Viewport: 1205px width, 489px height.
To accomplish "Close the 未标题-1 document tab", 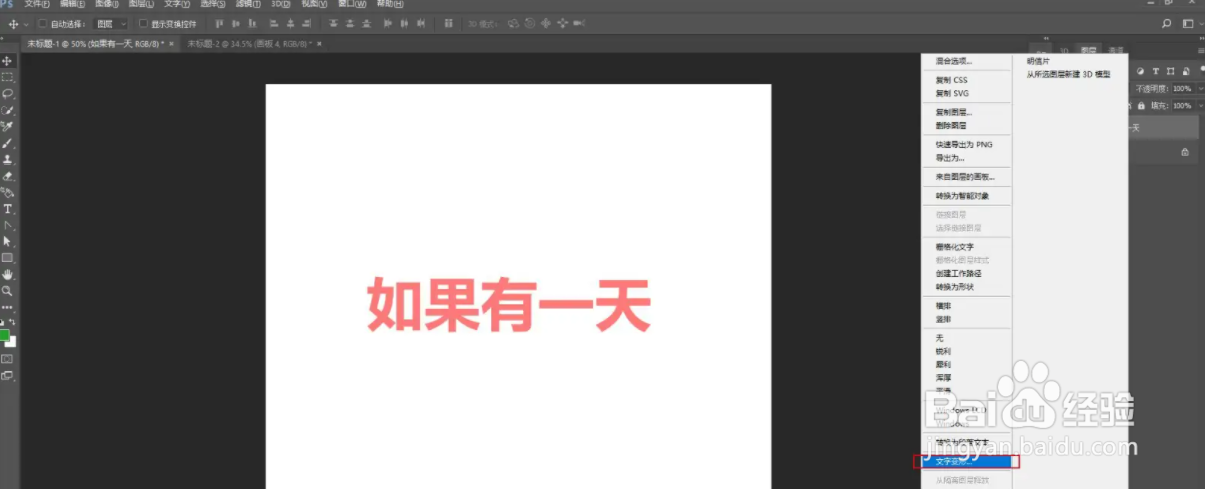I will (x=171, y=44).
